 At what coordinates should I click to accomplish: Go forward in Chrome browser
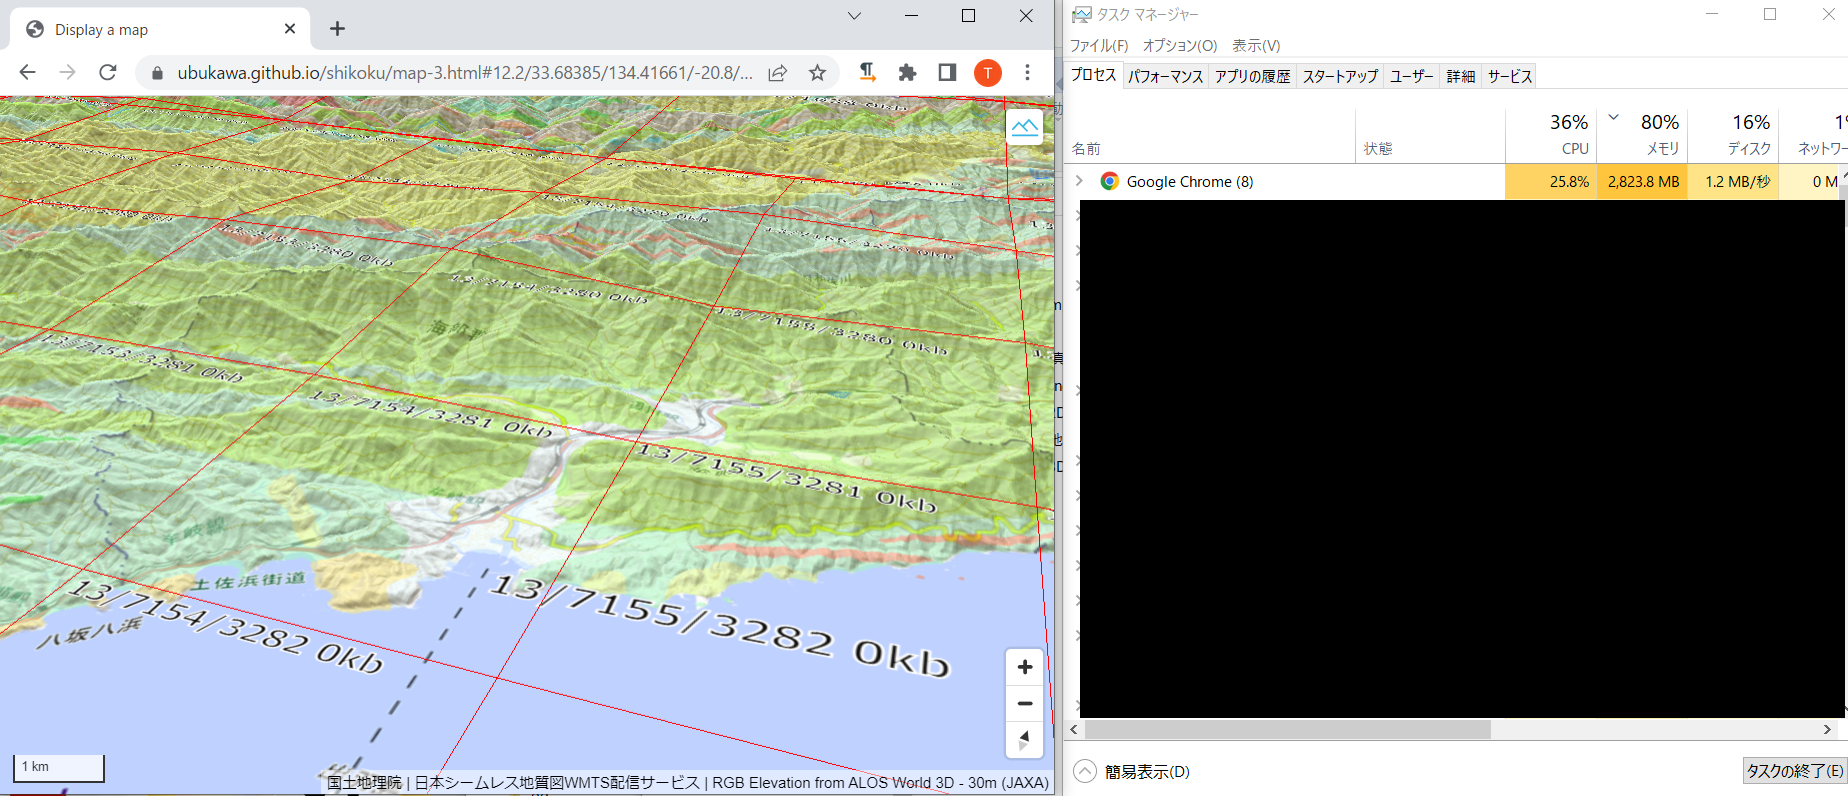point(67,72)
